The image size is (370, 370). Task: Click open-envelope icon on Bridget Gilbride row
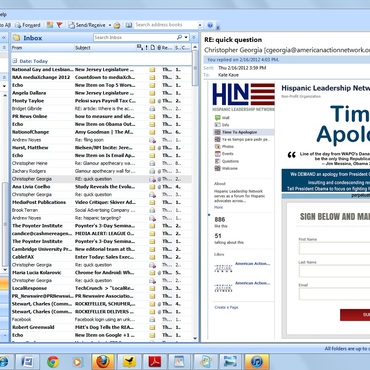click(152, 108)
